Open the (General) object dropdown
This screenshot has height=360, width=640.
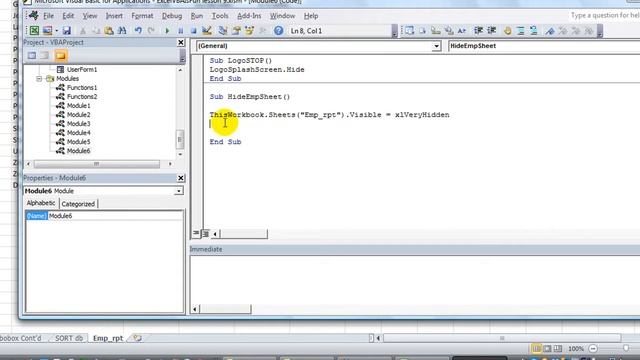[x=436, y=46]
